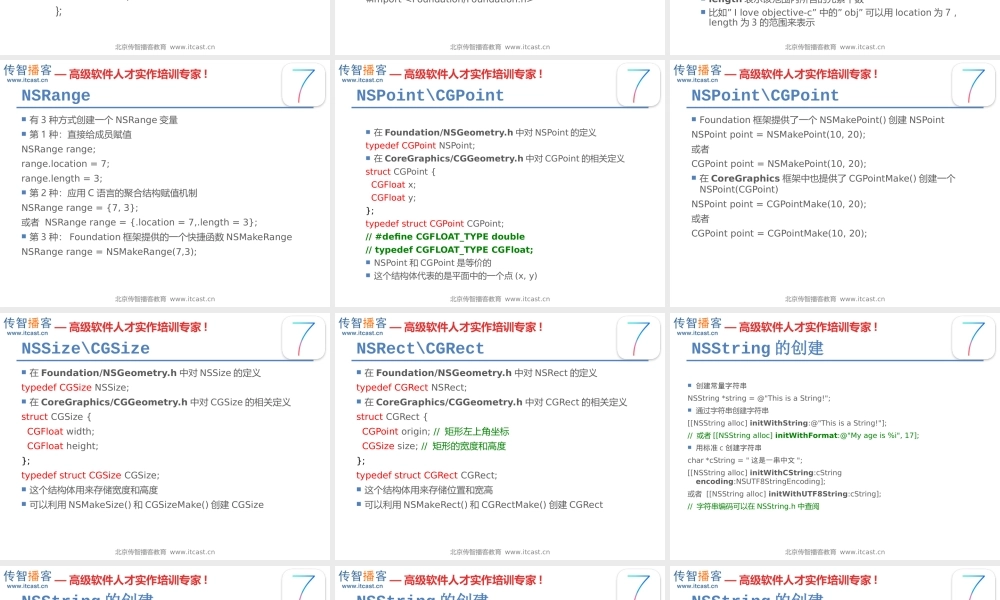The height and width of the screenshot is (600, 1000).
Task: Select the NSRange slide title
Action: [x=56, y=96]
